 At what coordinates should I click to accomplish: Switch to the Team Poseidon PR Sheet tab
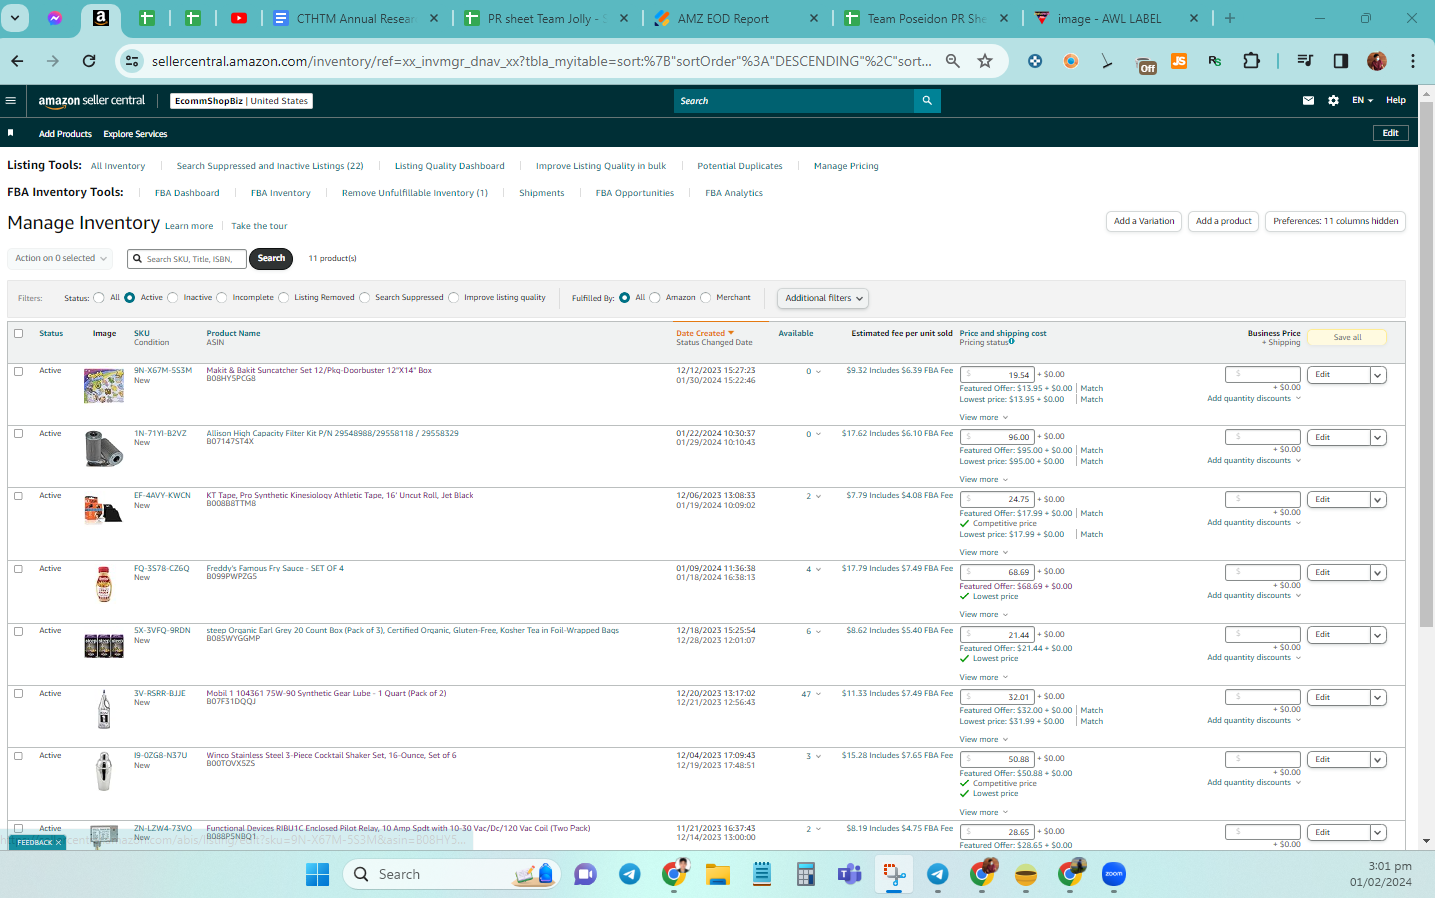[927, 18]
